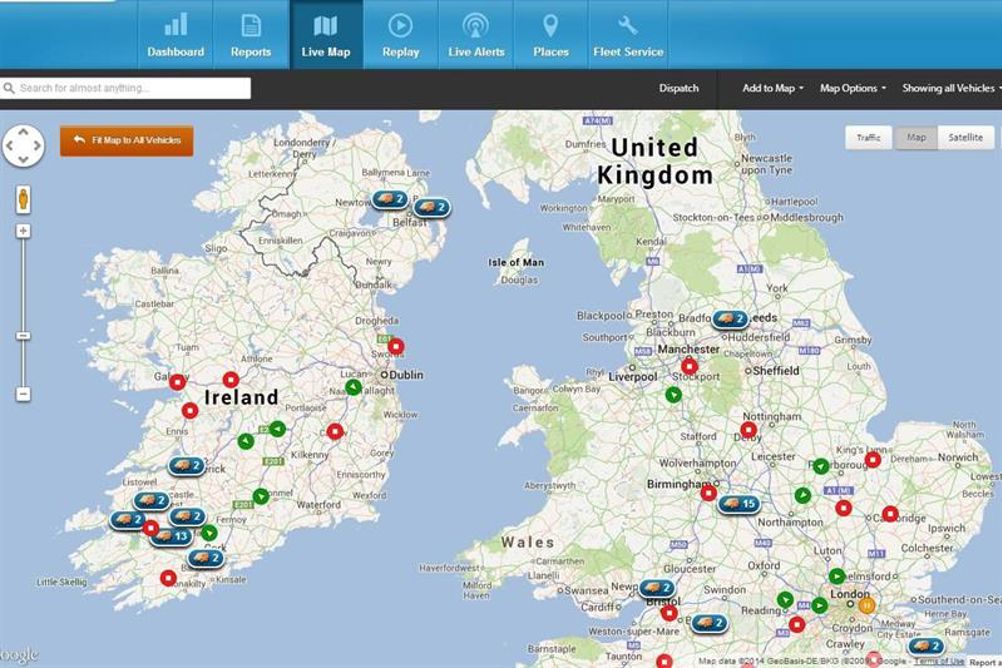The height and width of the screenshot is (668, 1002).
Task: Click the Isle of Man map label
Action: coord(516,262)
